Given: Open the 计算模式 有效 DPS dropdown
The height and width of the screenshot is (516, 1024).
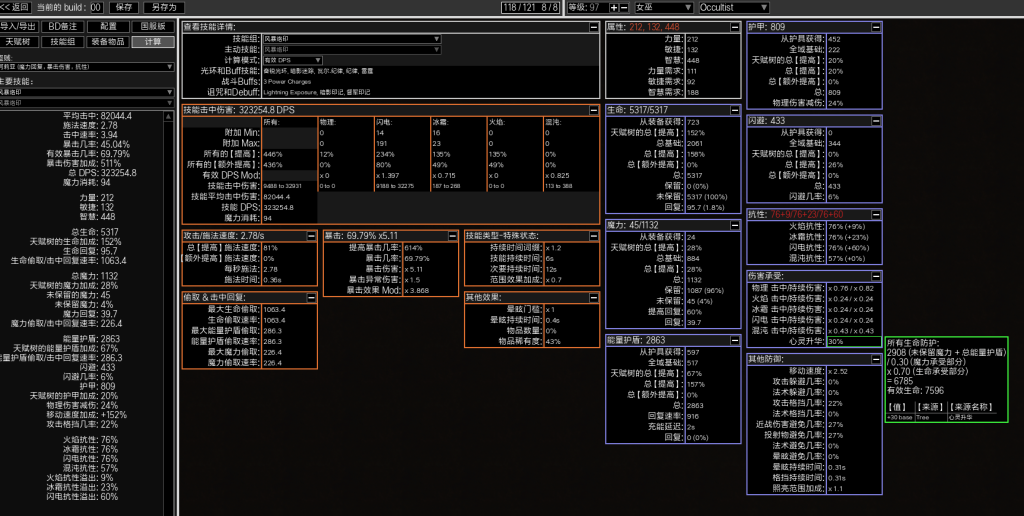Looking at the screenshot, I should click(293, 60).
